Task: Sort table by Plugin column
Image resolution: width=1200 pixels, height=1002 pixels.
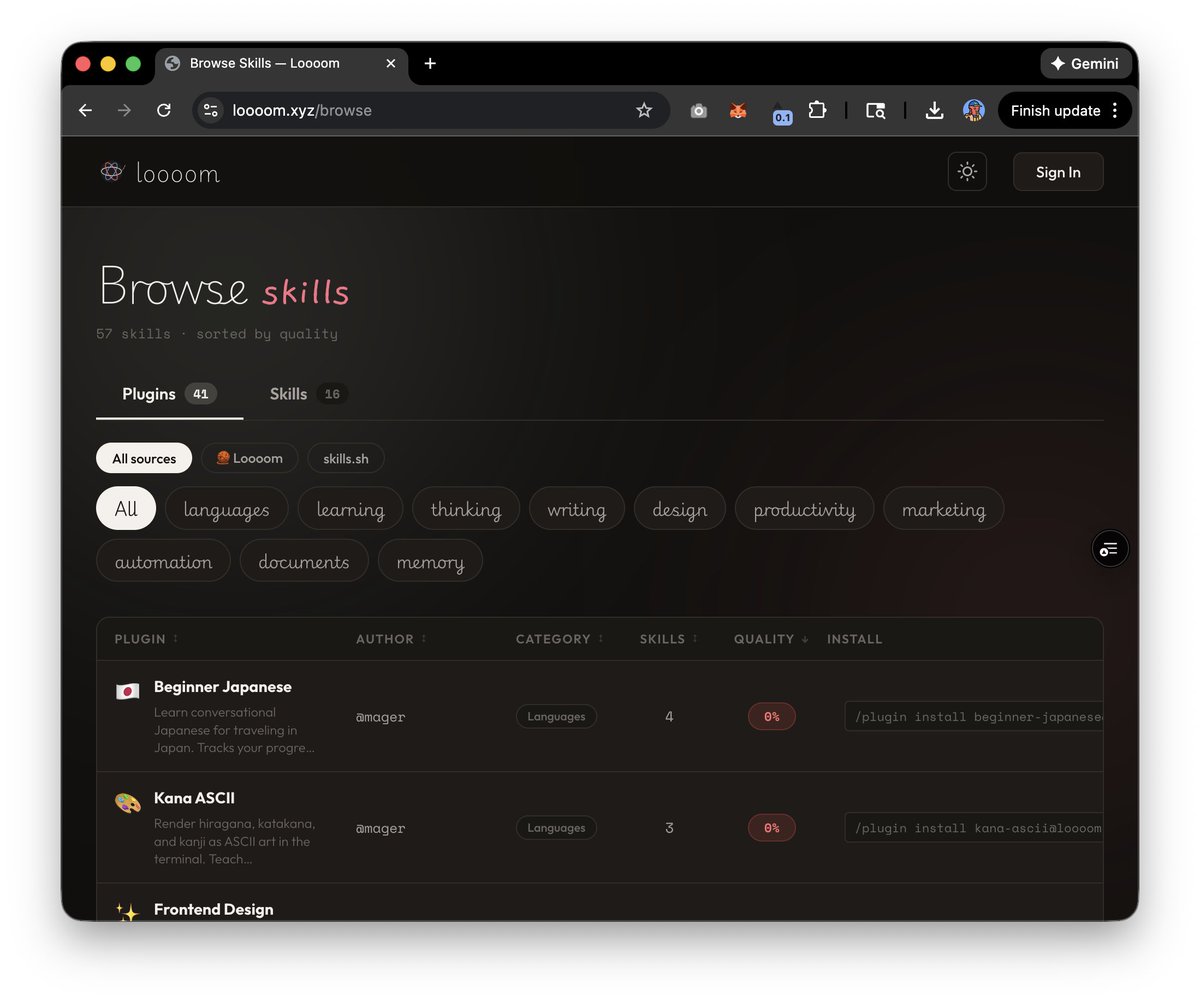Action: point(147,639)
